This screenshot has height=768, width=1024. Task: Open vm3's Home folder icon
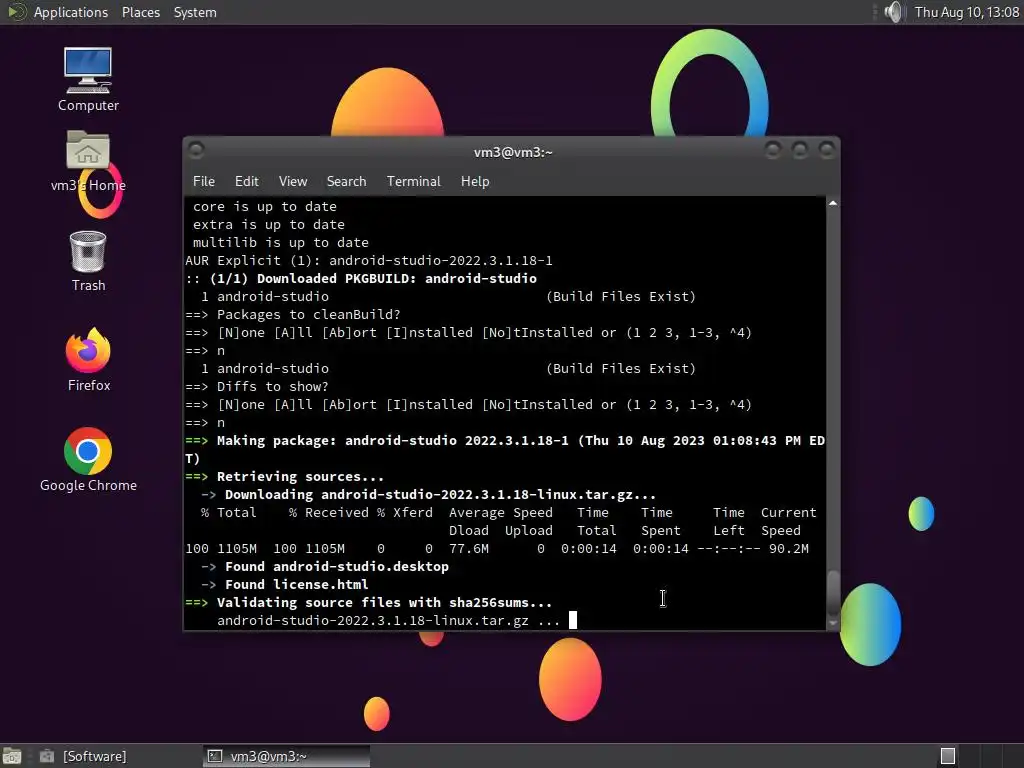(x=88, y=161)
